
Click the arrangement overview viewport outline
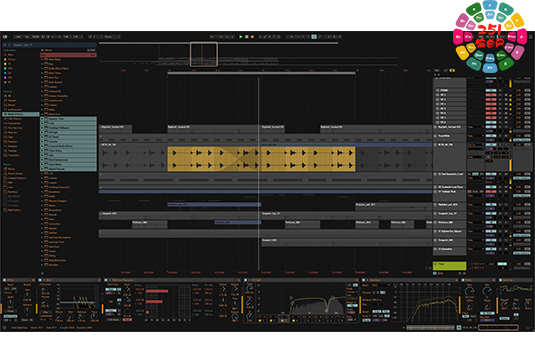point(204,54)
